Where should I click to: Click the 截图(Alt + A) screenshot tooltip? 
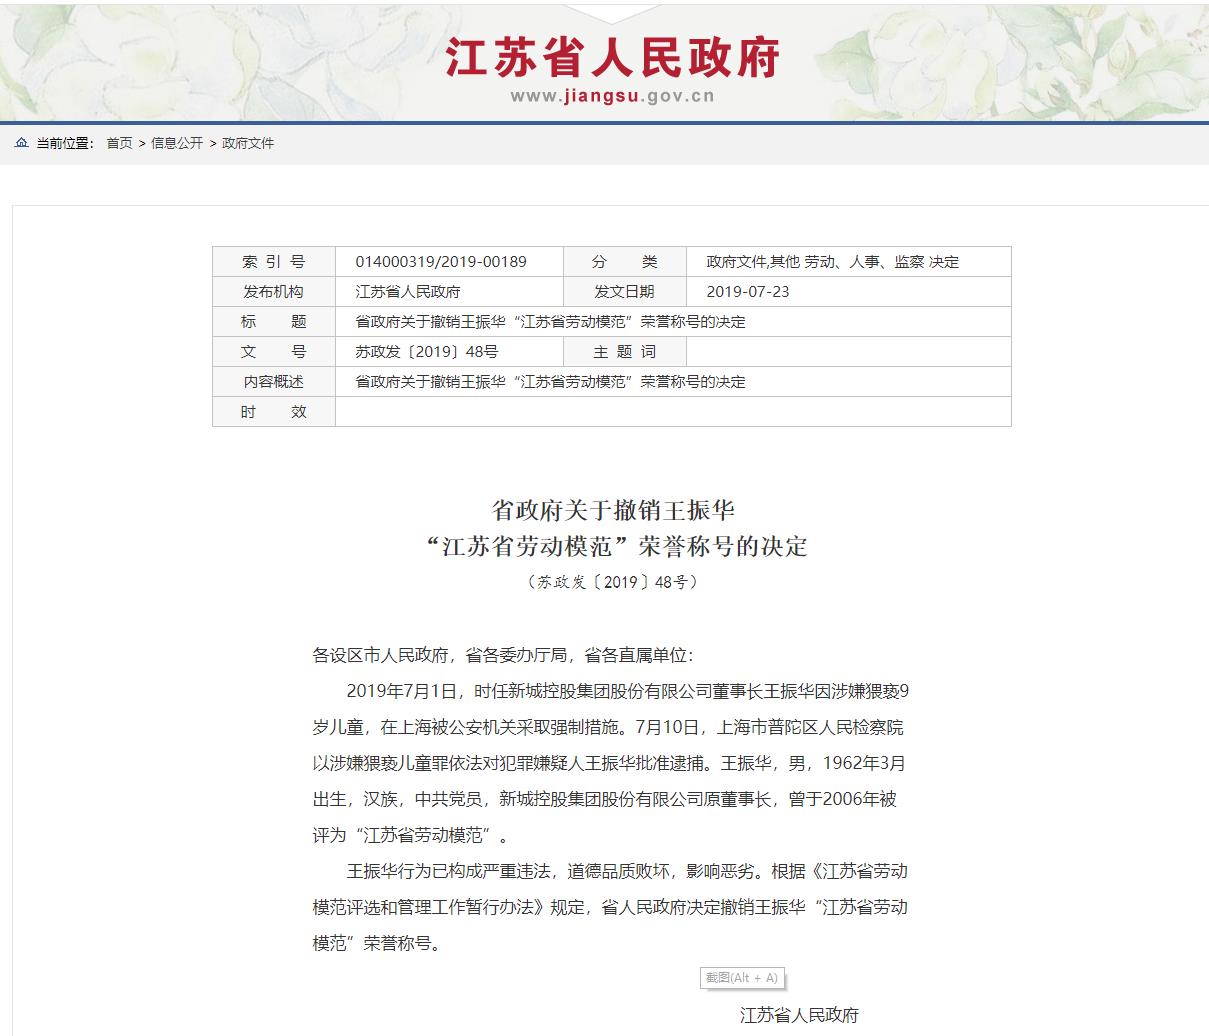(741, 977)
